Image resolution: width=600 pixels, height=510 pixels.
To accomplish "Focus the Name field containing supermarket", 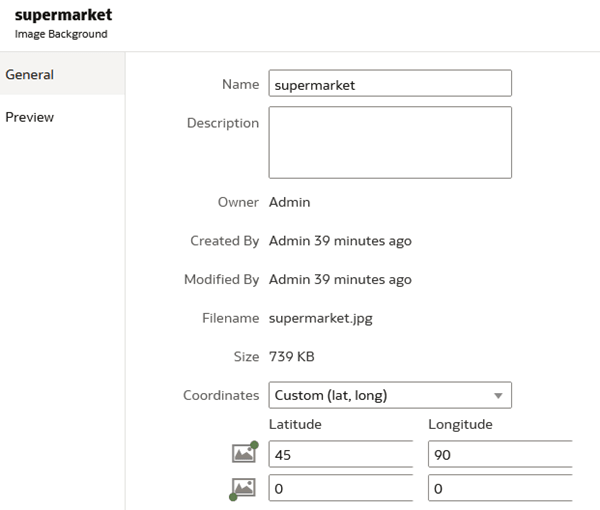I will (x=390, y=85).
